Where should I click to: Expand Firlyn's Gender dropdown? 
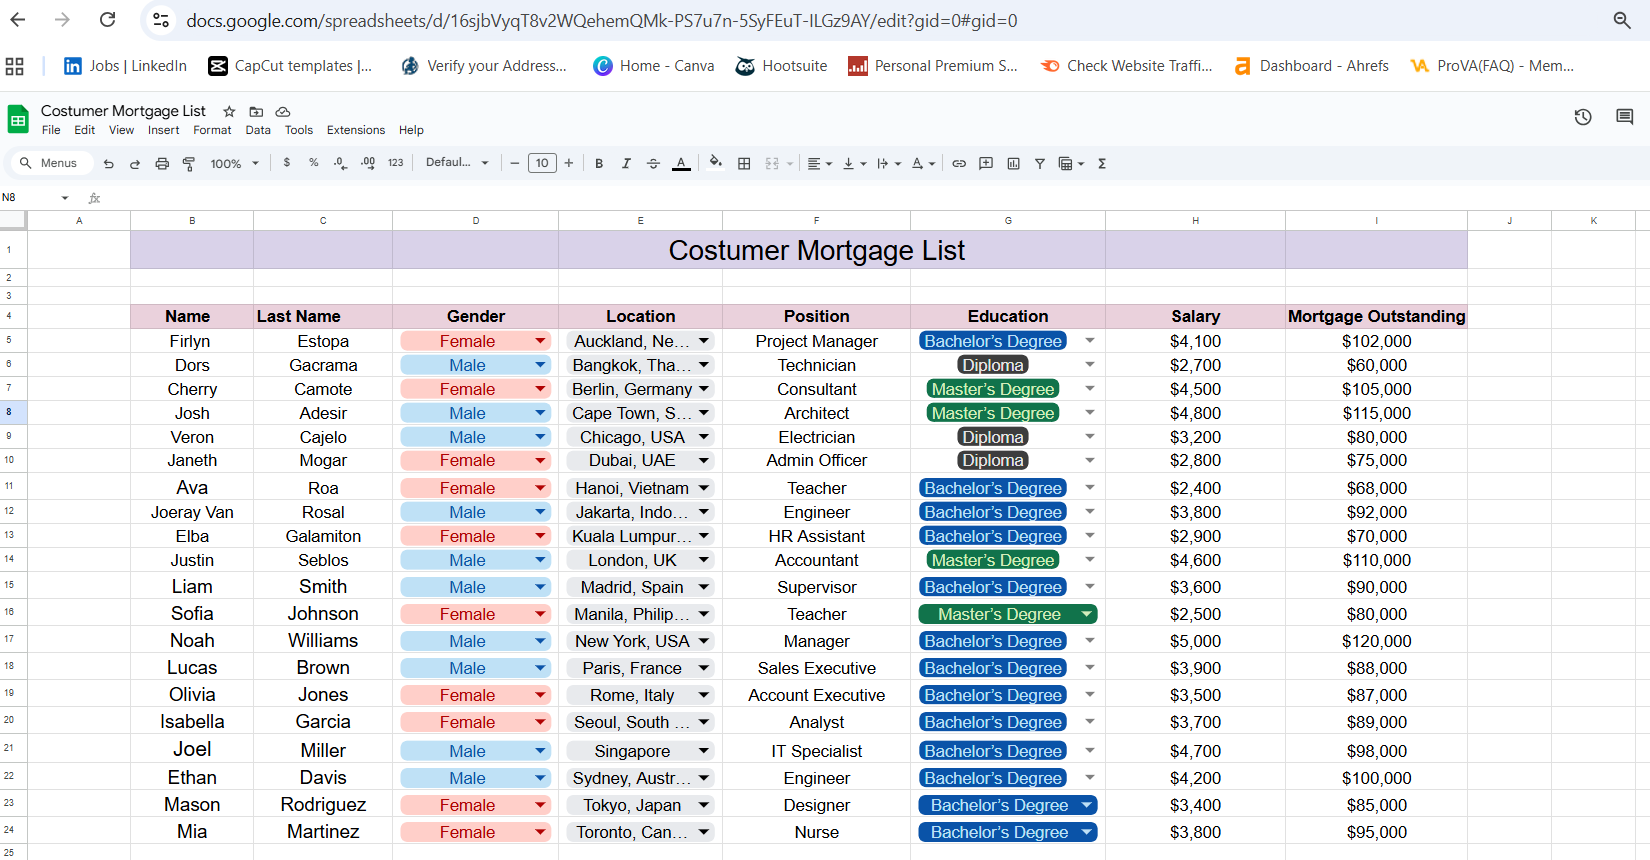[x=540, y=341]
